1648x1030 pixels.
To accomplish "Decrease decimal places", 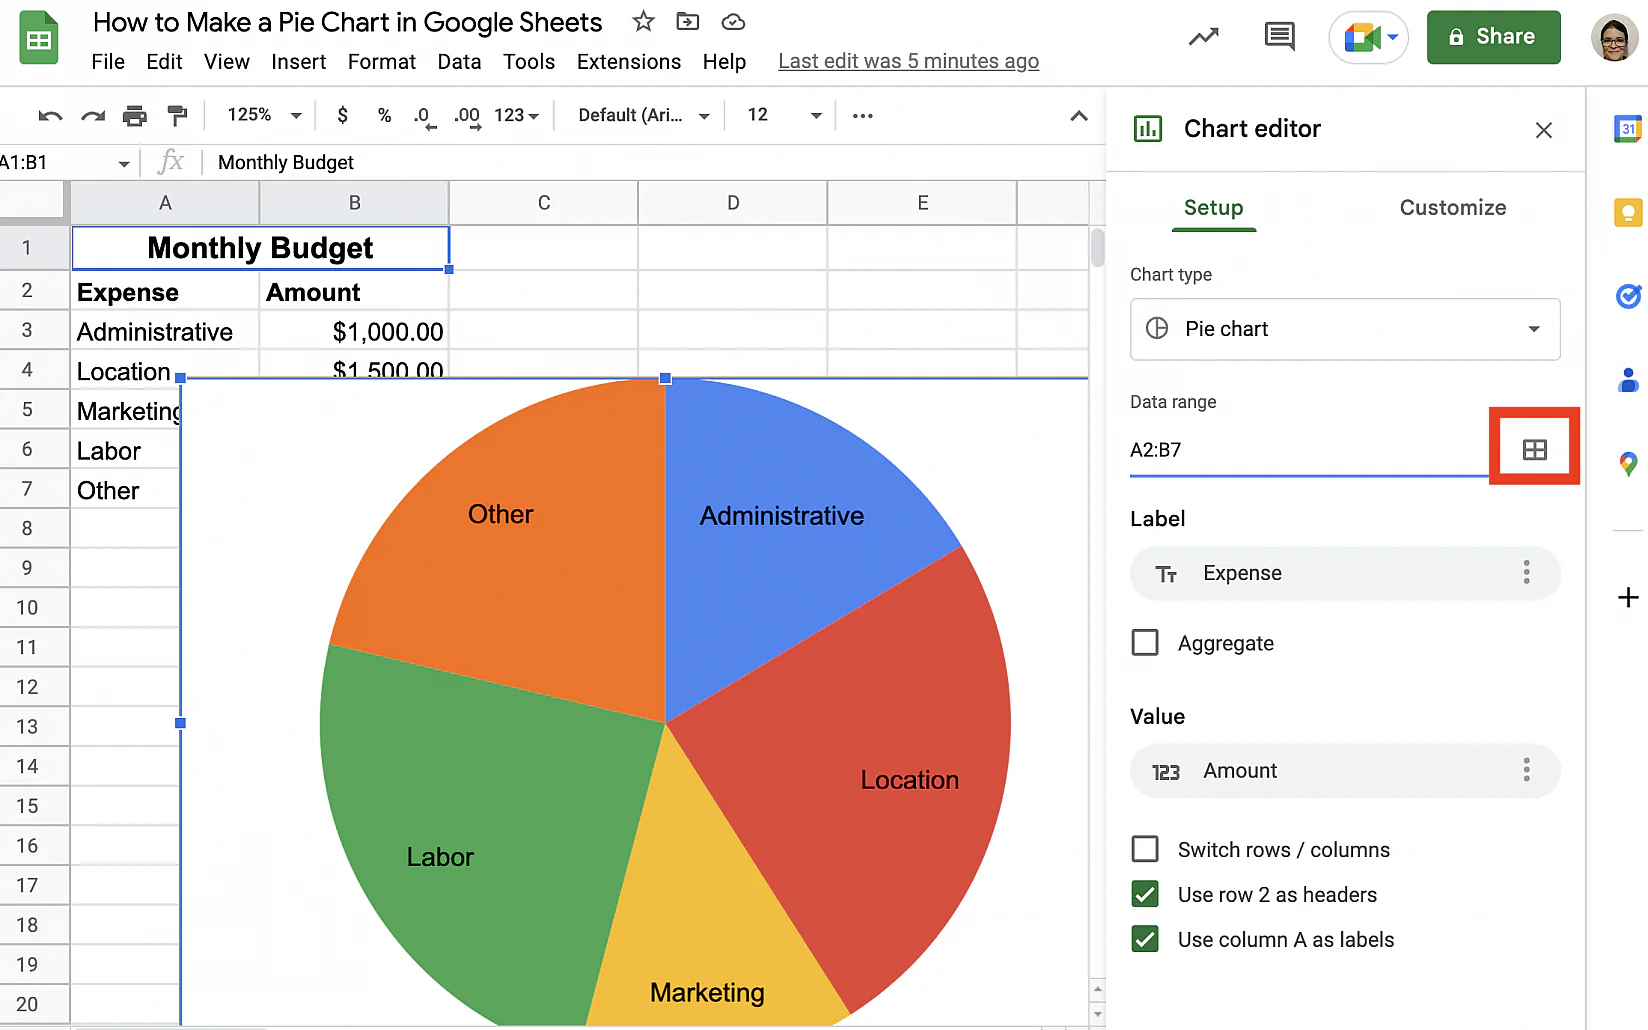I will click(x=424, y=115).
